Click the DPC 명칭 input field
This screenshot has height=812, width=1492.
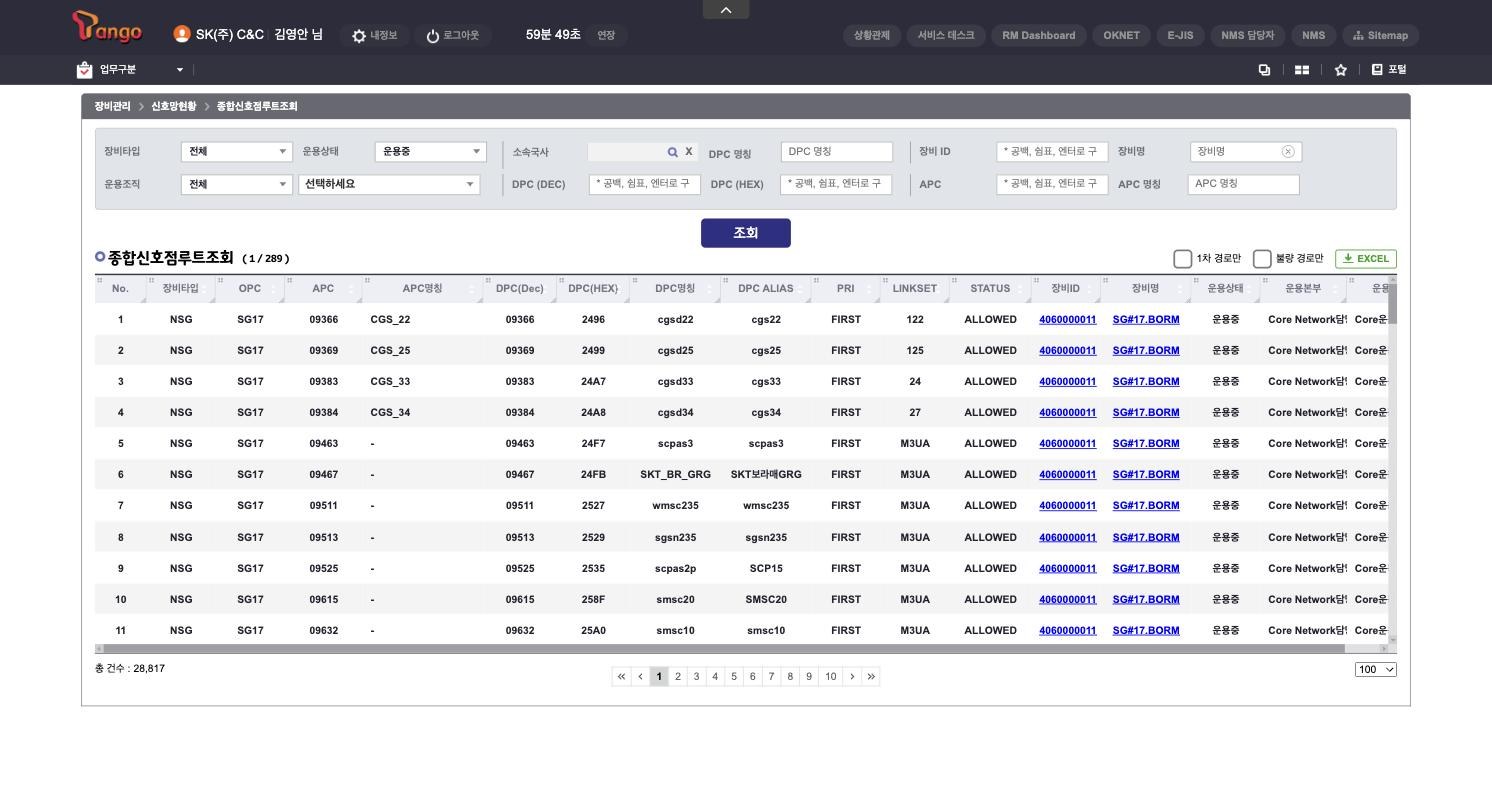click(837, 152)
